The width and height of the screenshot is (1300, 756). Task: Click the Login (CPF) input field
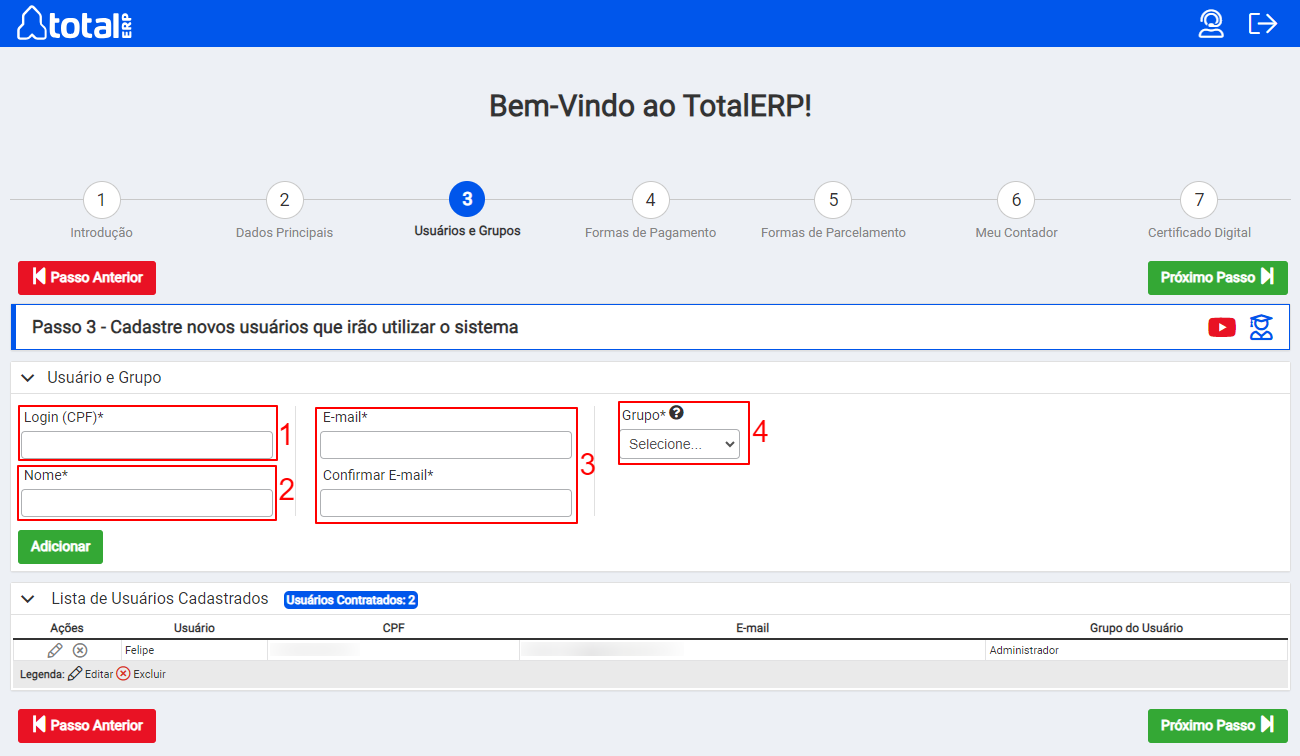pyautogui.click(x=147, y=444)
